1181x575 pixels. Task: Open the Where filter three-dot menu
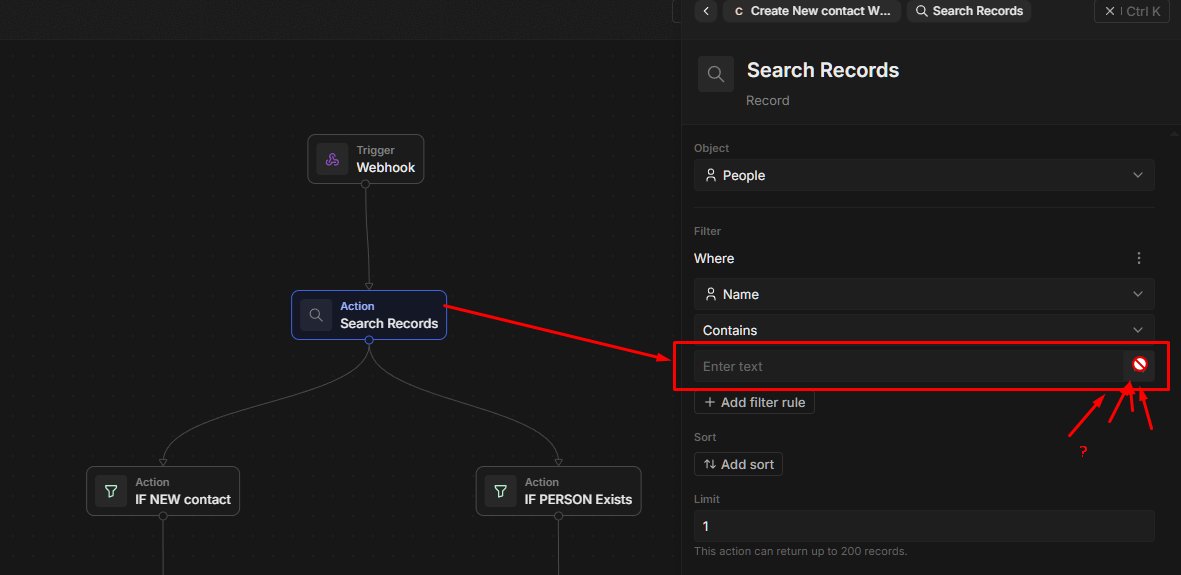(x=1138, y=258)
